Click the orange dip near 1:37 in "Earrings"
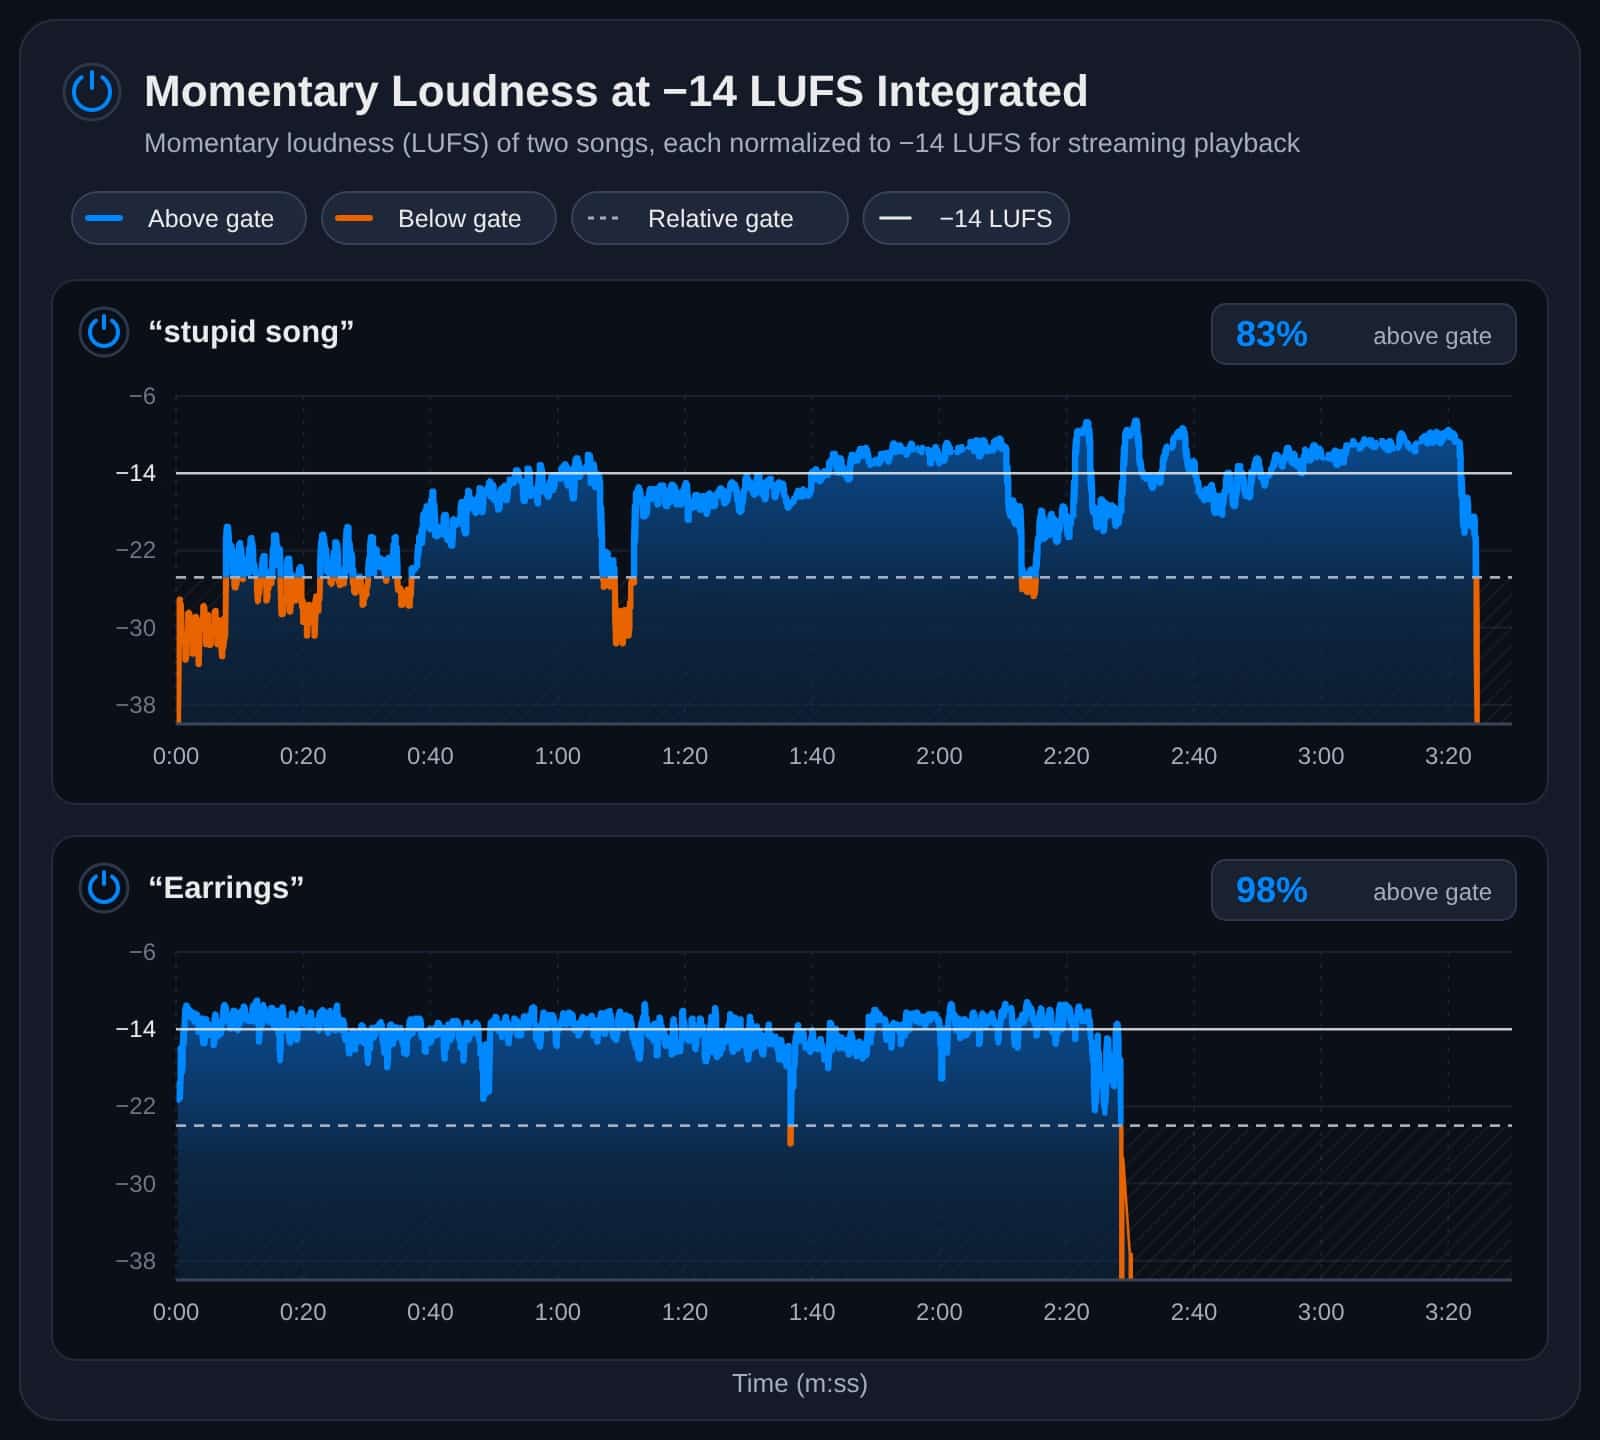Viewport: 1600px width, 1440px height. click(790, 1135)
